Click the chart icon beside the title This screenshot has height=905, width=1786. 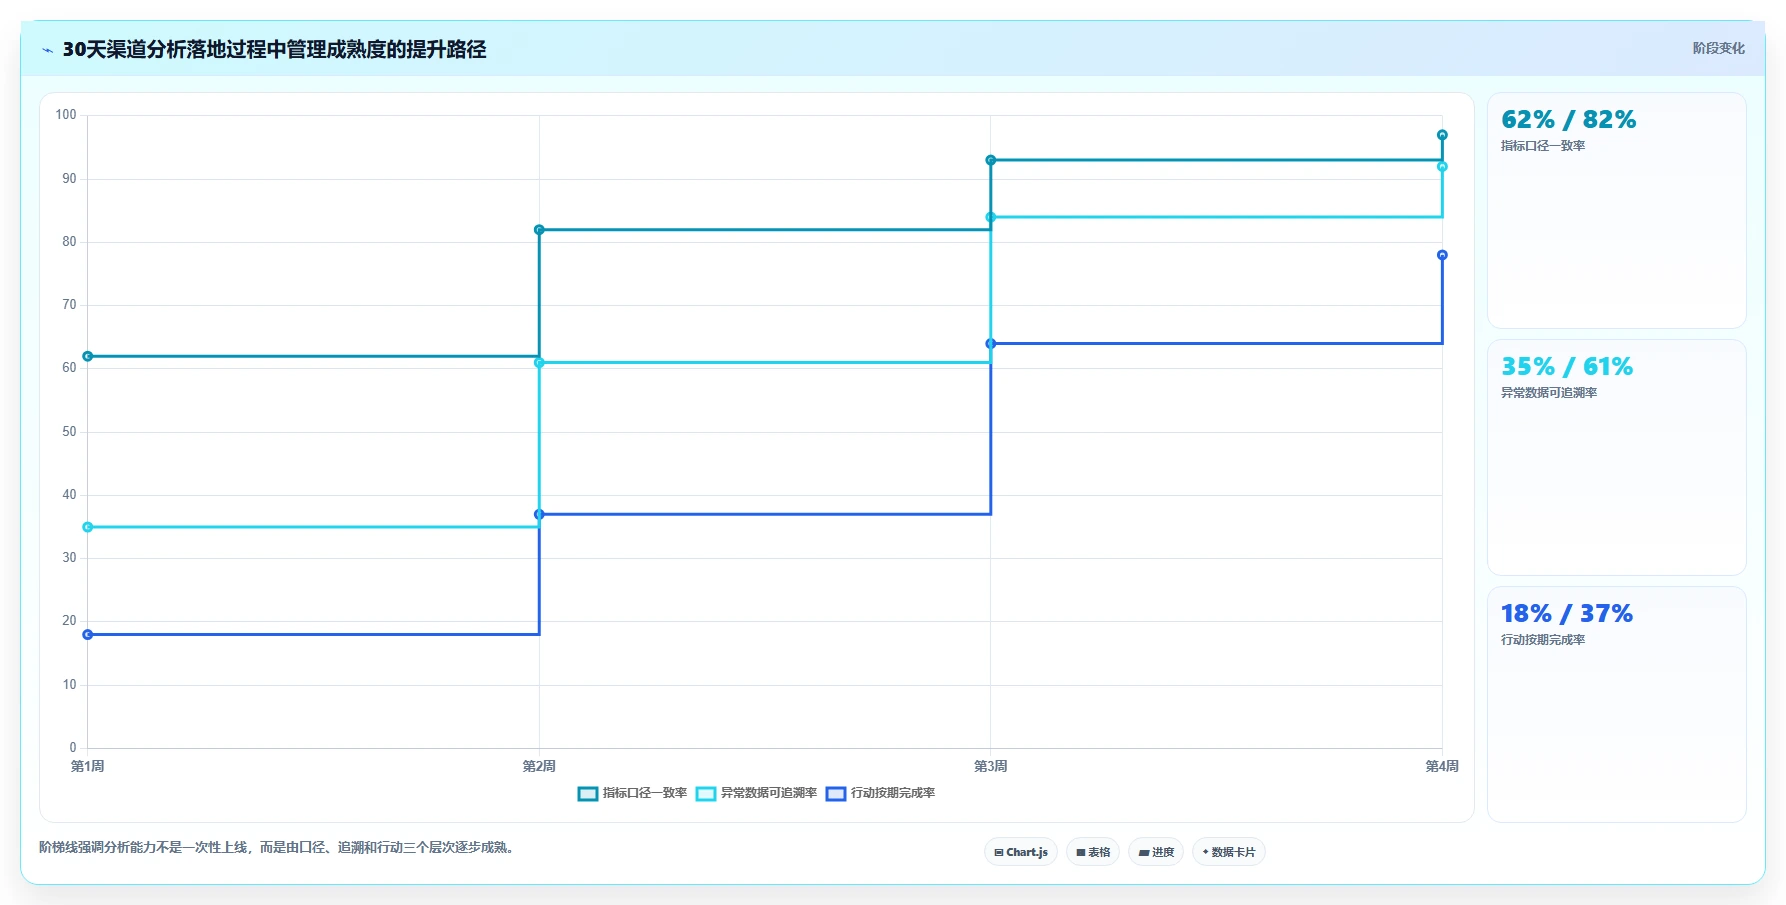click(48, 50)
